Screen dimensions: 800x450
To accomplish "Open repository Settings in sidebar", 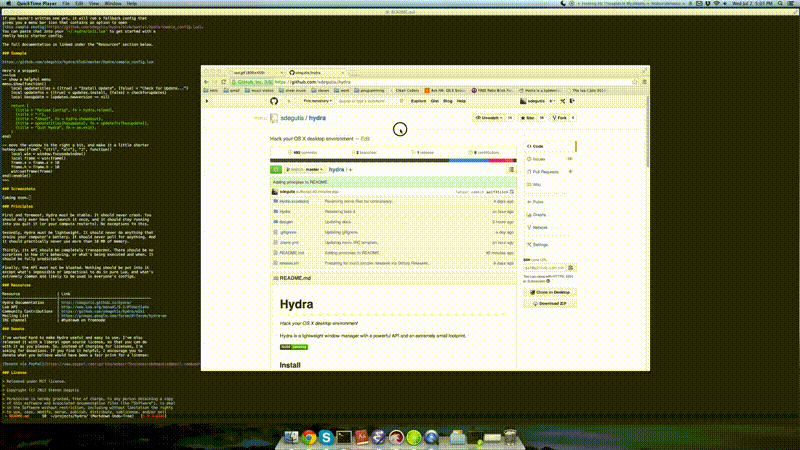I will tap(540, 245).
